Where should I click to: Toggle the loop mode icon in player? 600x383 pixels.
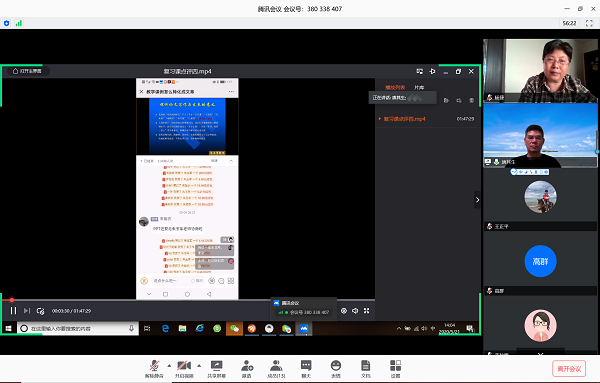[x=41, y=311]
